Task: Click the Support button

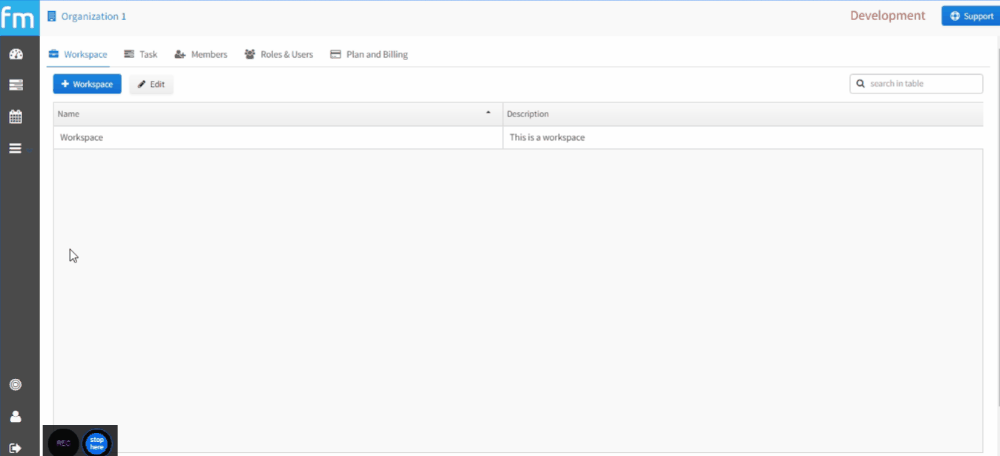Action: [x=971, y=16]
